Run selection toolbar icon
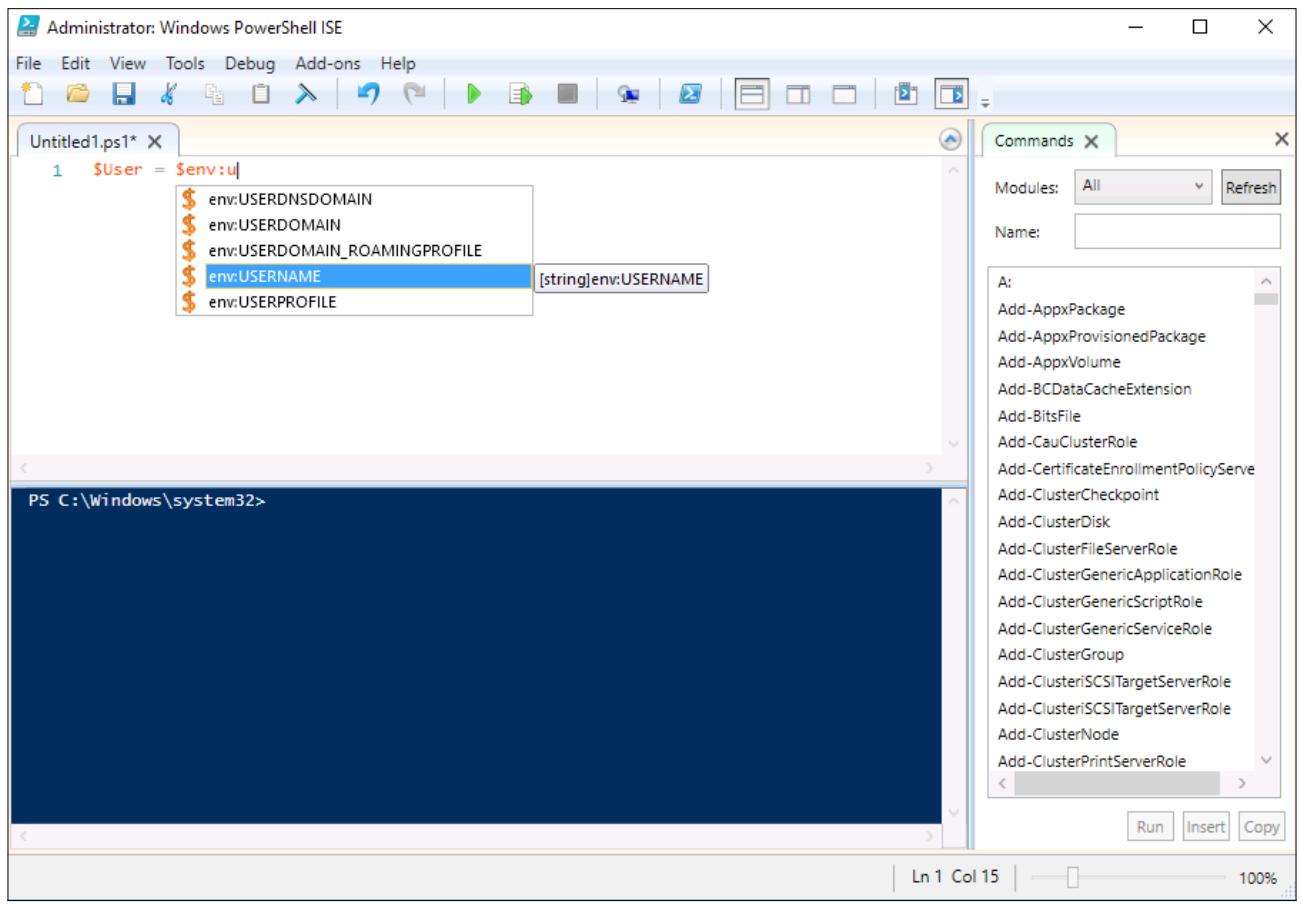 pyautogui.click(x=520, y=93)
